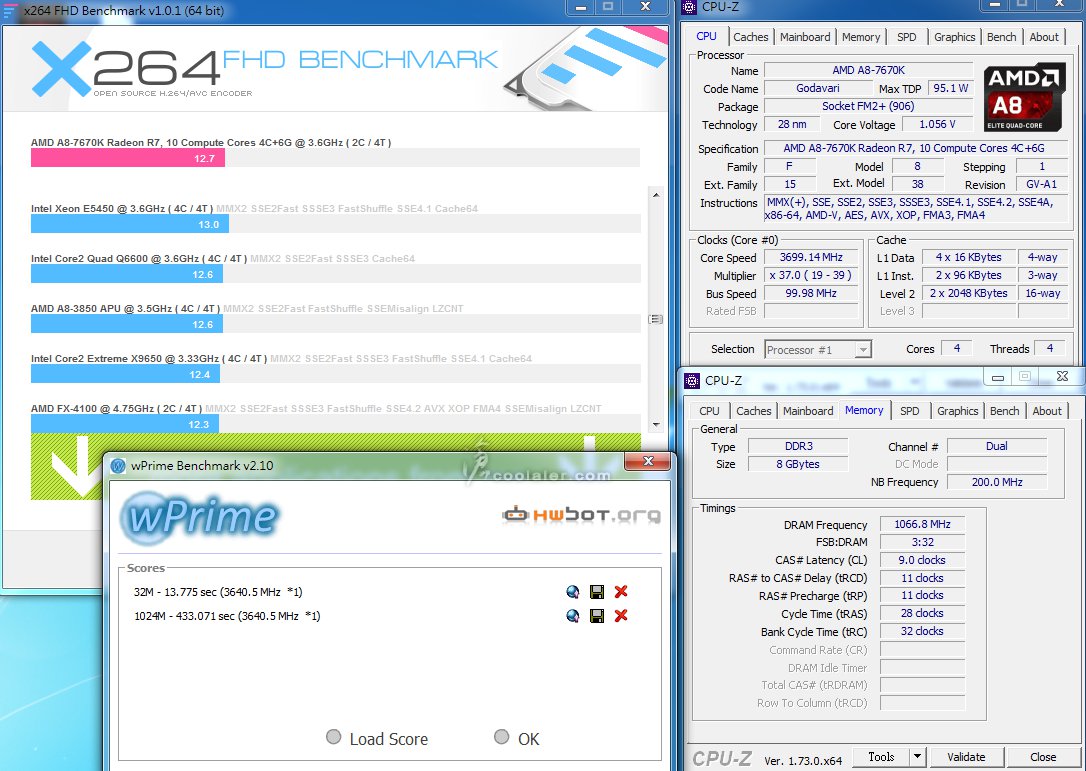Image resolution: width=1086 pixels, height=771 pixels.
Task: Open HWBOT submit globe icon for 1024M score
Action: [573, 616]
